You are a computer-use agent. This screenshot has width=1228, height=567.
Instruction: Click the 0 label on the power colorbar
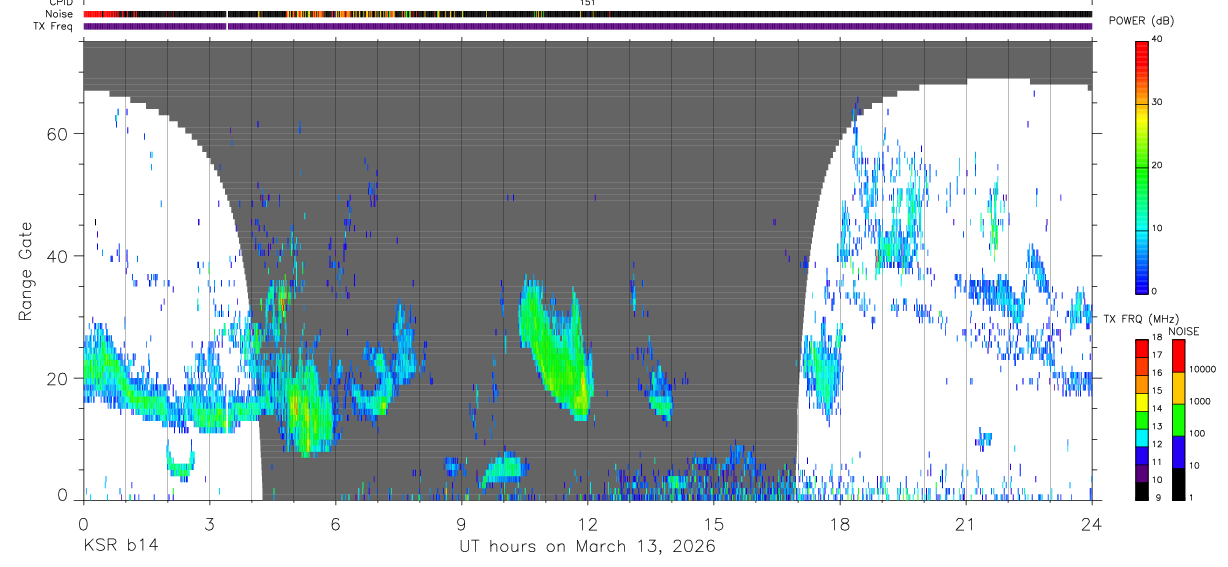click(x=1154, y=291)
